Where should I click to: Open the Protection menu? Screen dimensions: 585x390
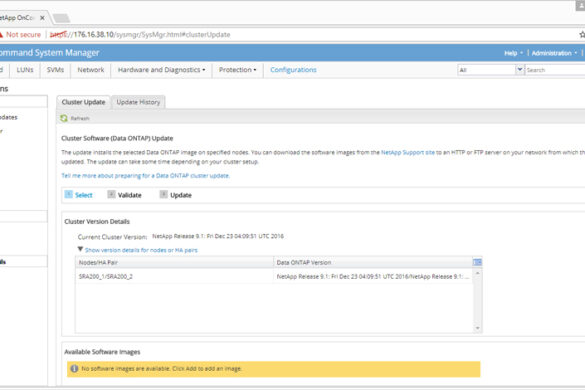point(237,70)
